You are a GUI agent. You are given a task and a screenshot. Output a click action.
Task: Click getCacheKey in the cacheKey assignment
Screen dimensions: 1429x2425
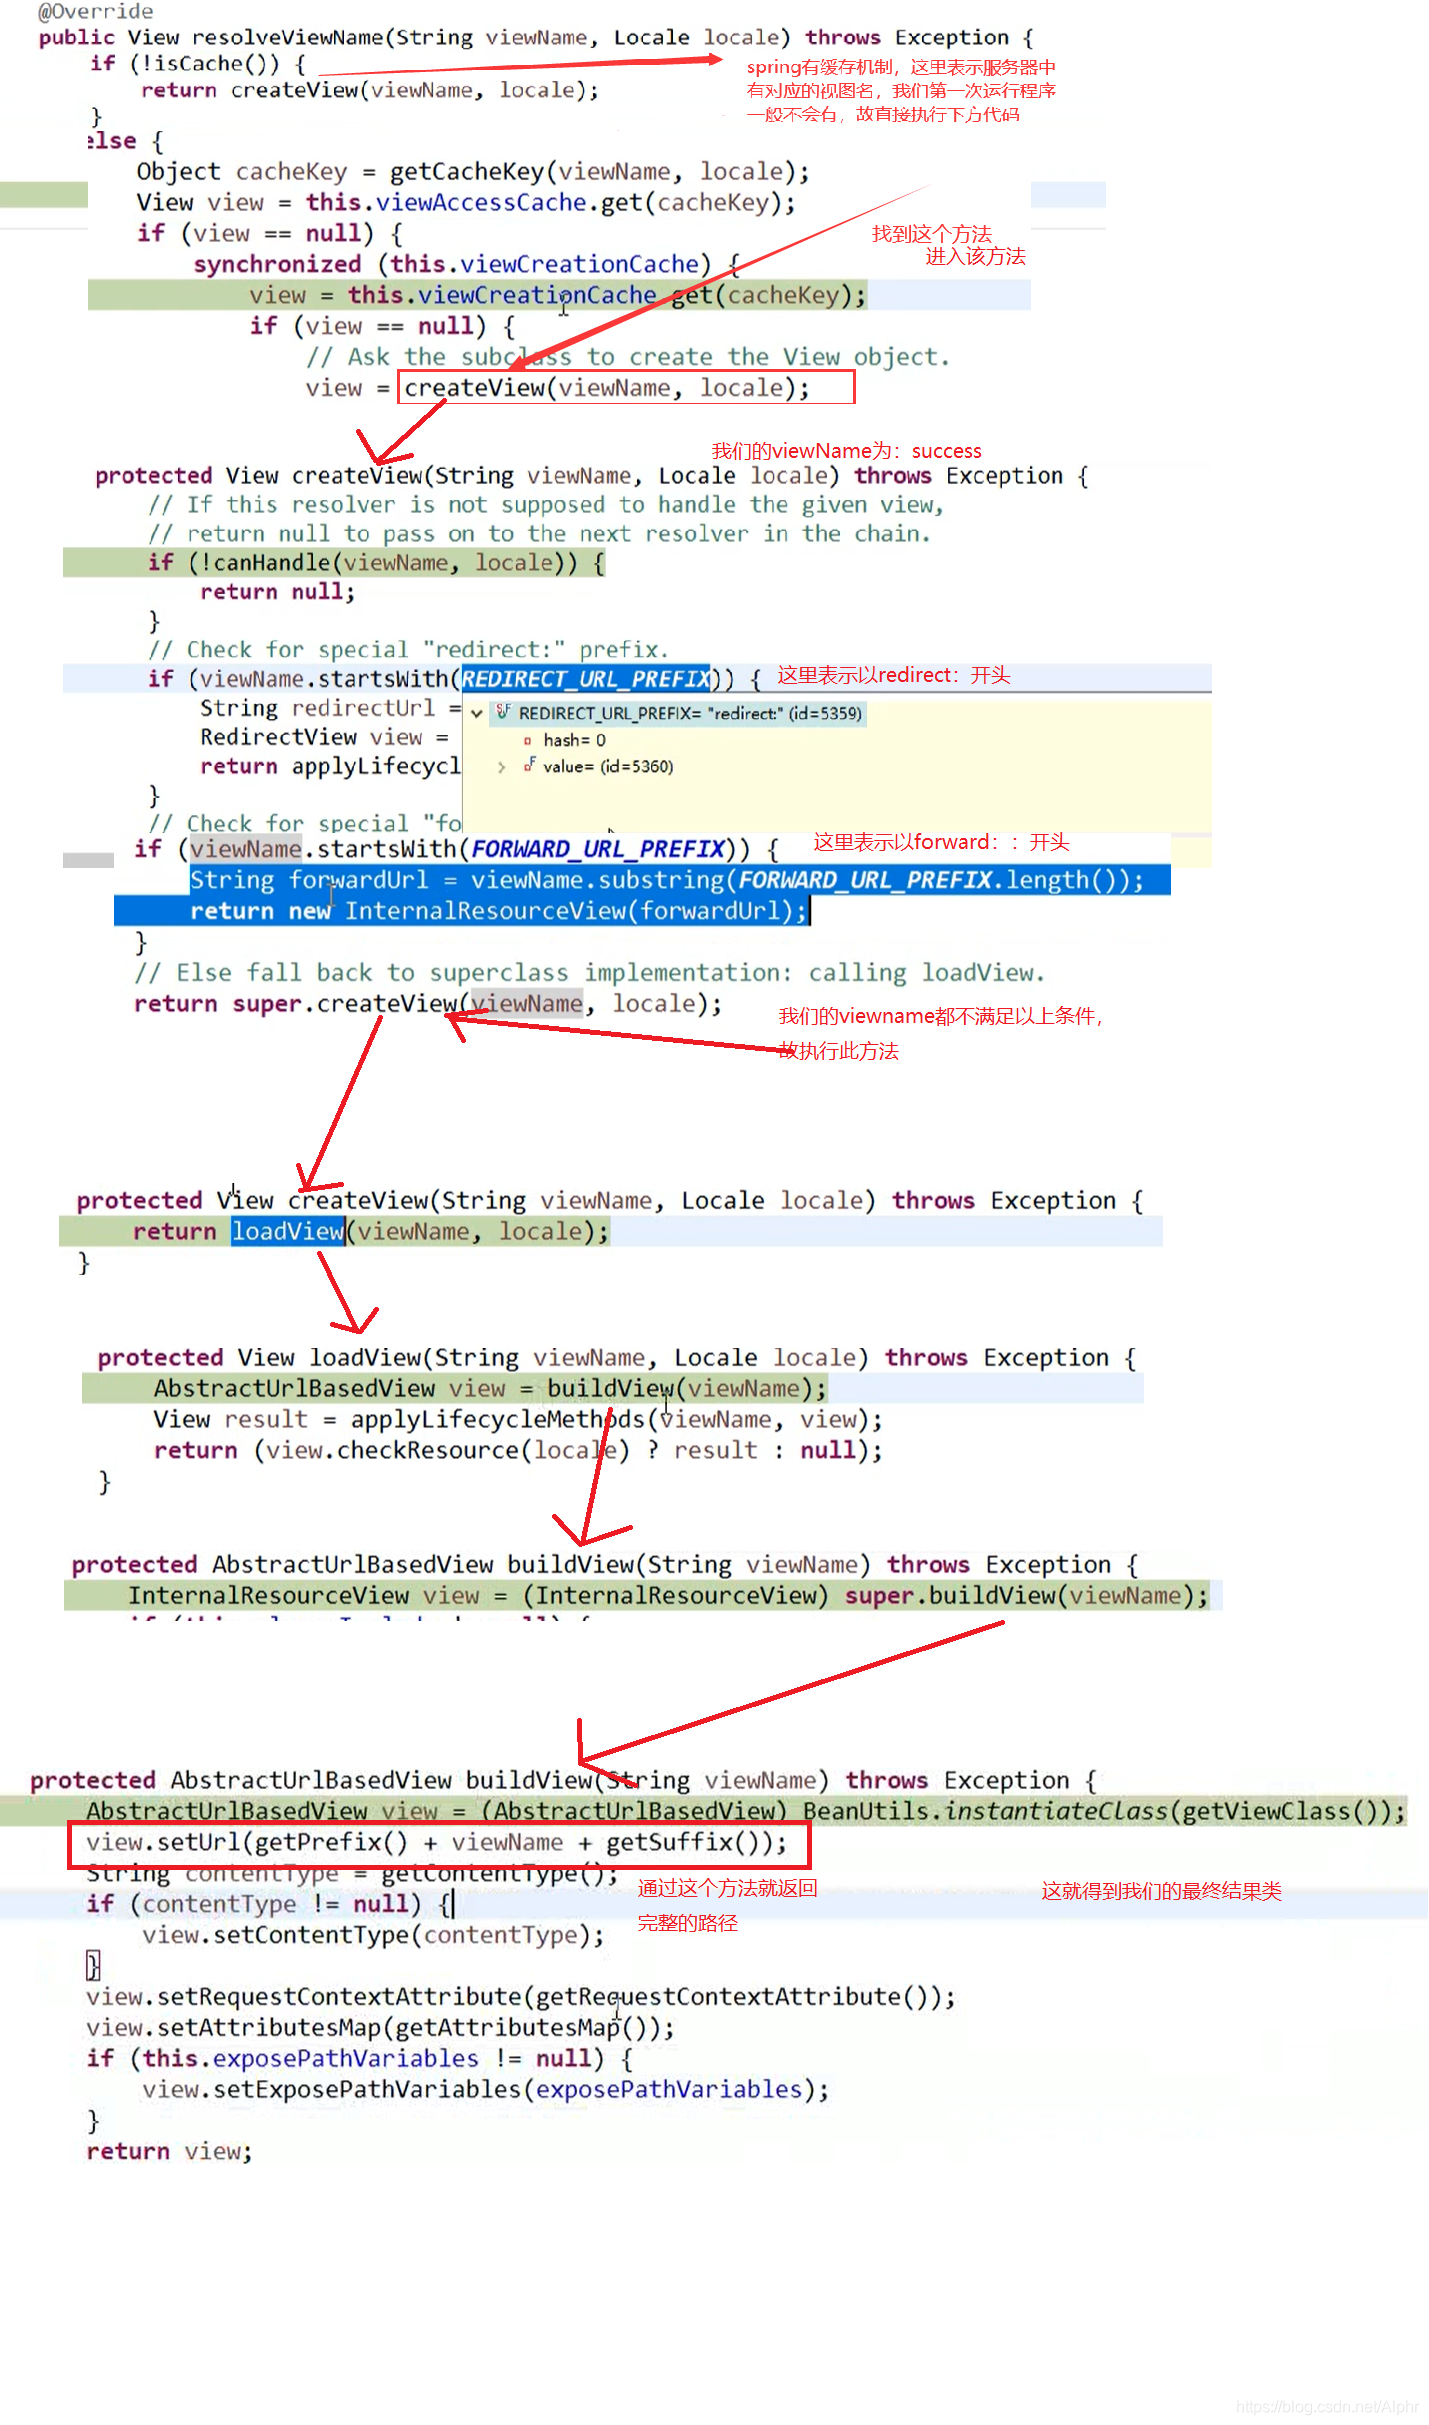coord(467,172)
